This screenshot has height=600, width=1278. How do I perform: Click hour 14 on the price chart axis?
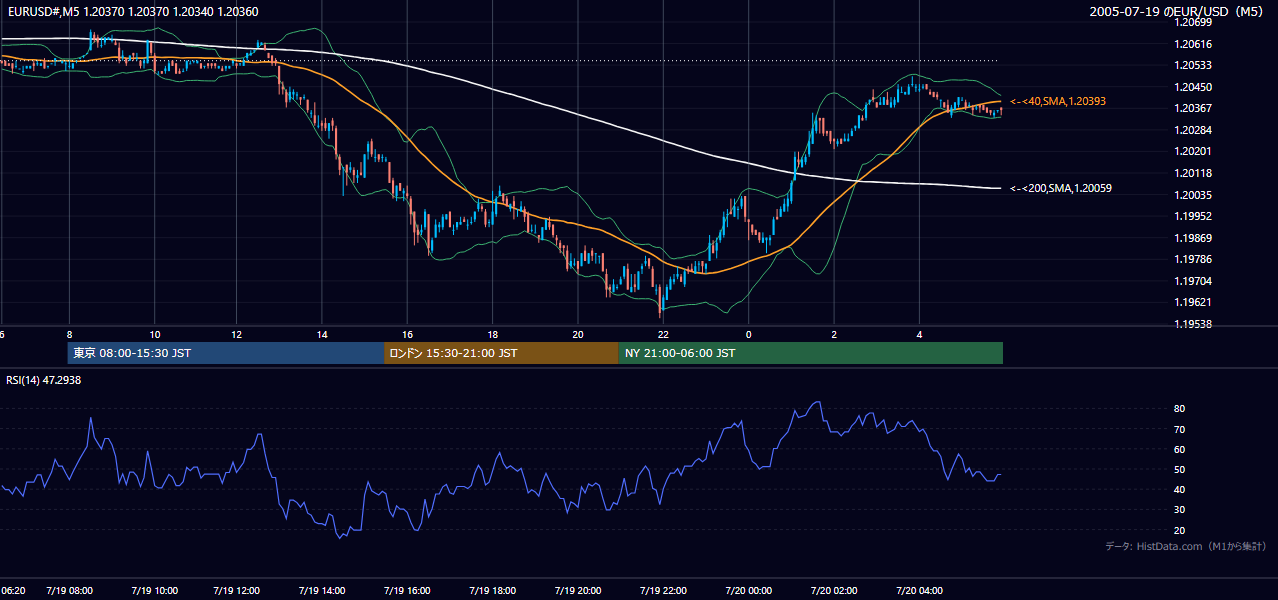click(323, 334)
